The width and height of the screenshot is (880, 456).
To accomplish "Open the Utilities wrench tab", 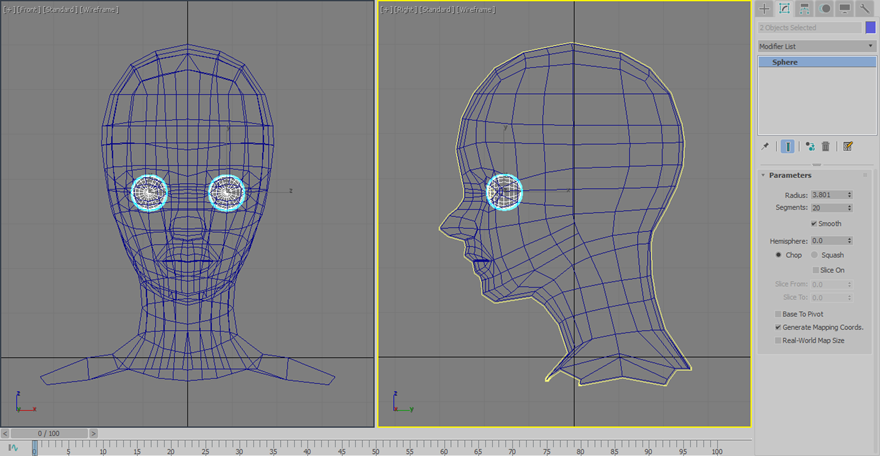I will coord(864,8).
